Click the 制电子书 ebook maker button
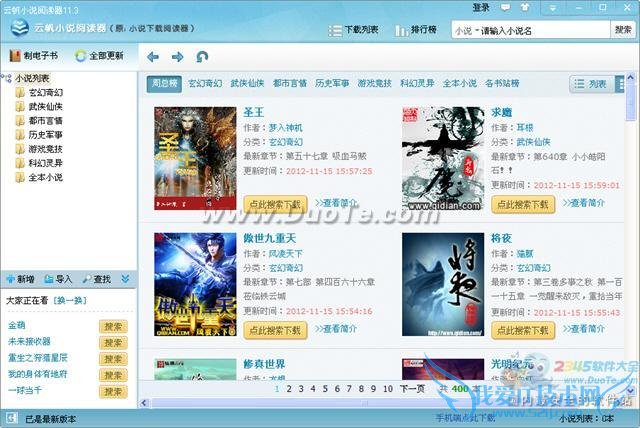 [34, 55]
